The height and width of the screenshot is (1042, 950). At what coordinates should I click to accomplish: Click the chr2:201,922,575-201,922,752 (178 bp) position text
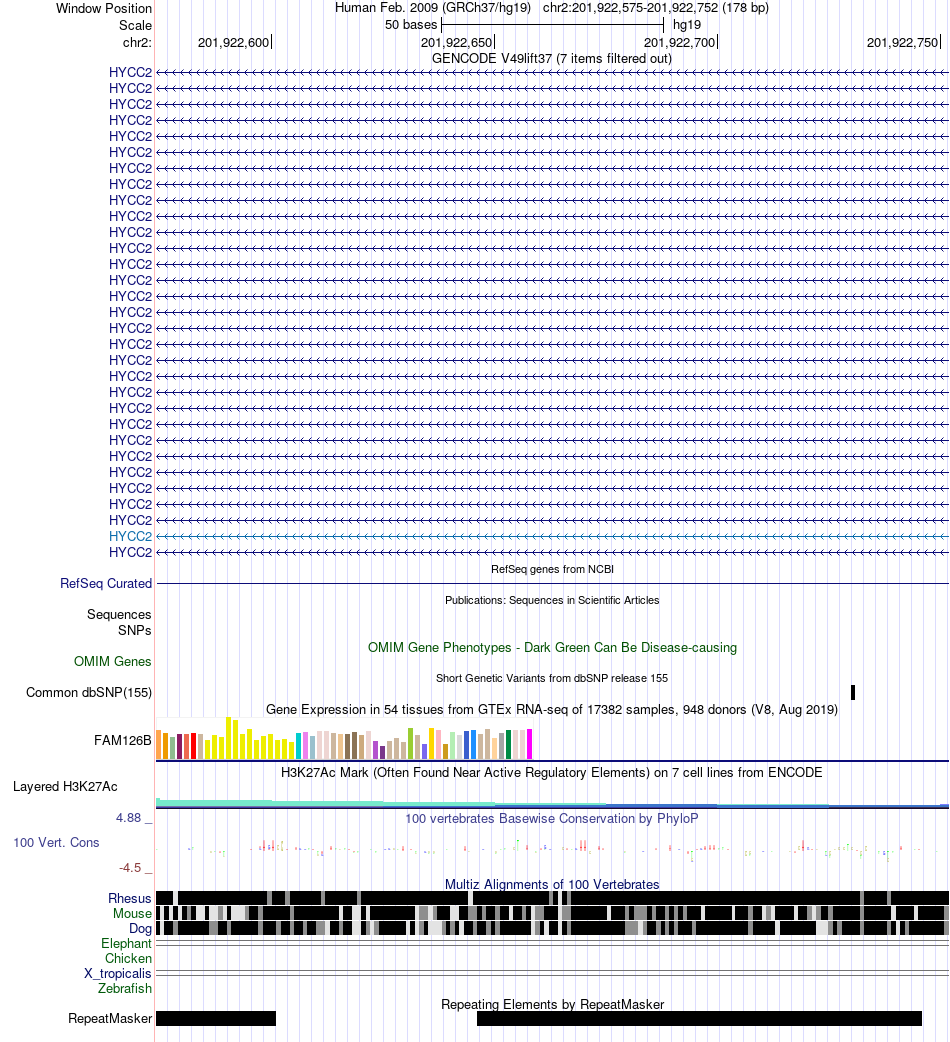[x=656, y=8]
